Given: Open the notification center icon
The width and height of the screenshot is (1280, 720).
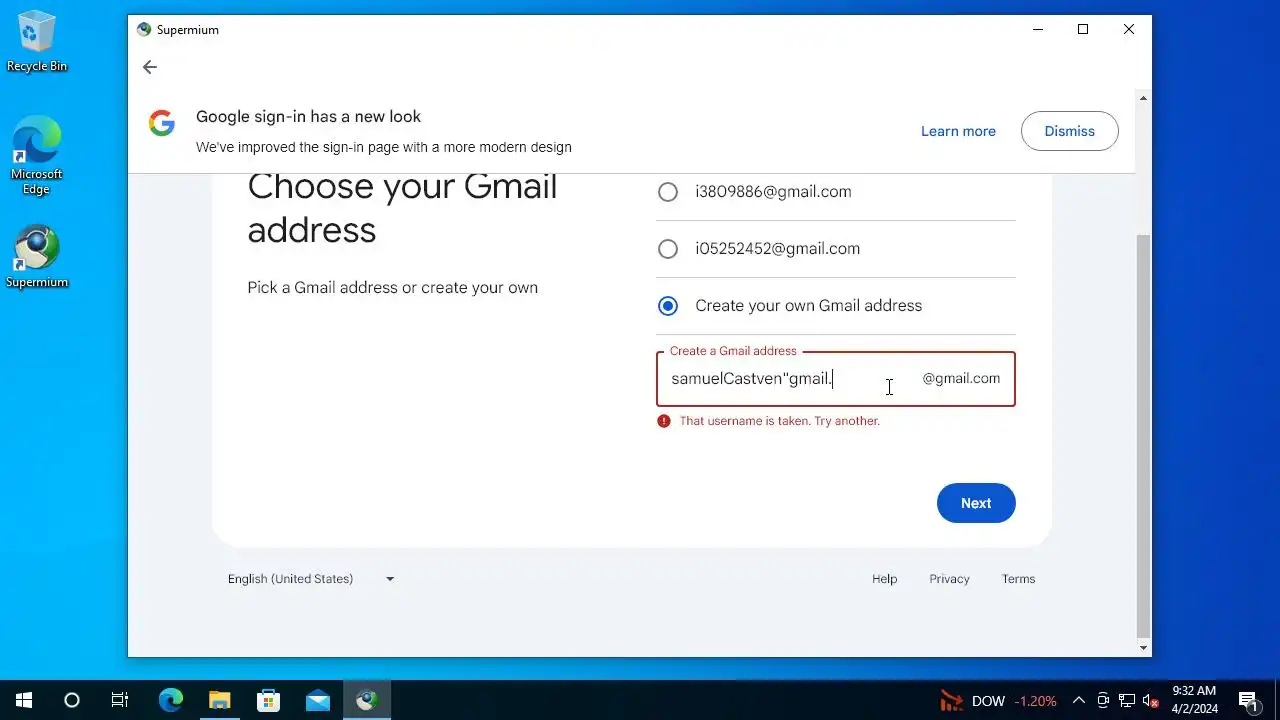Looking at the screenshot, I should pyautogui.click(x=1248, y=701).
